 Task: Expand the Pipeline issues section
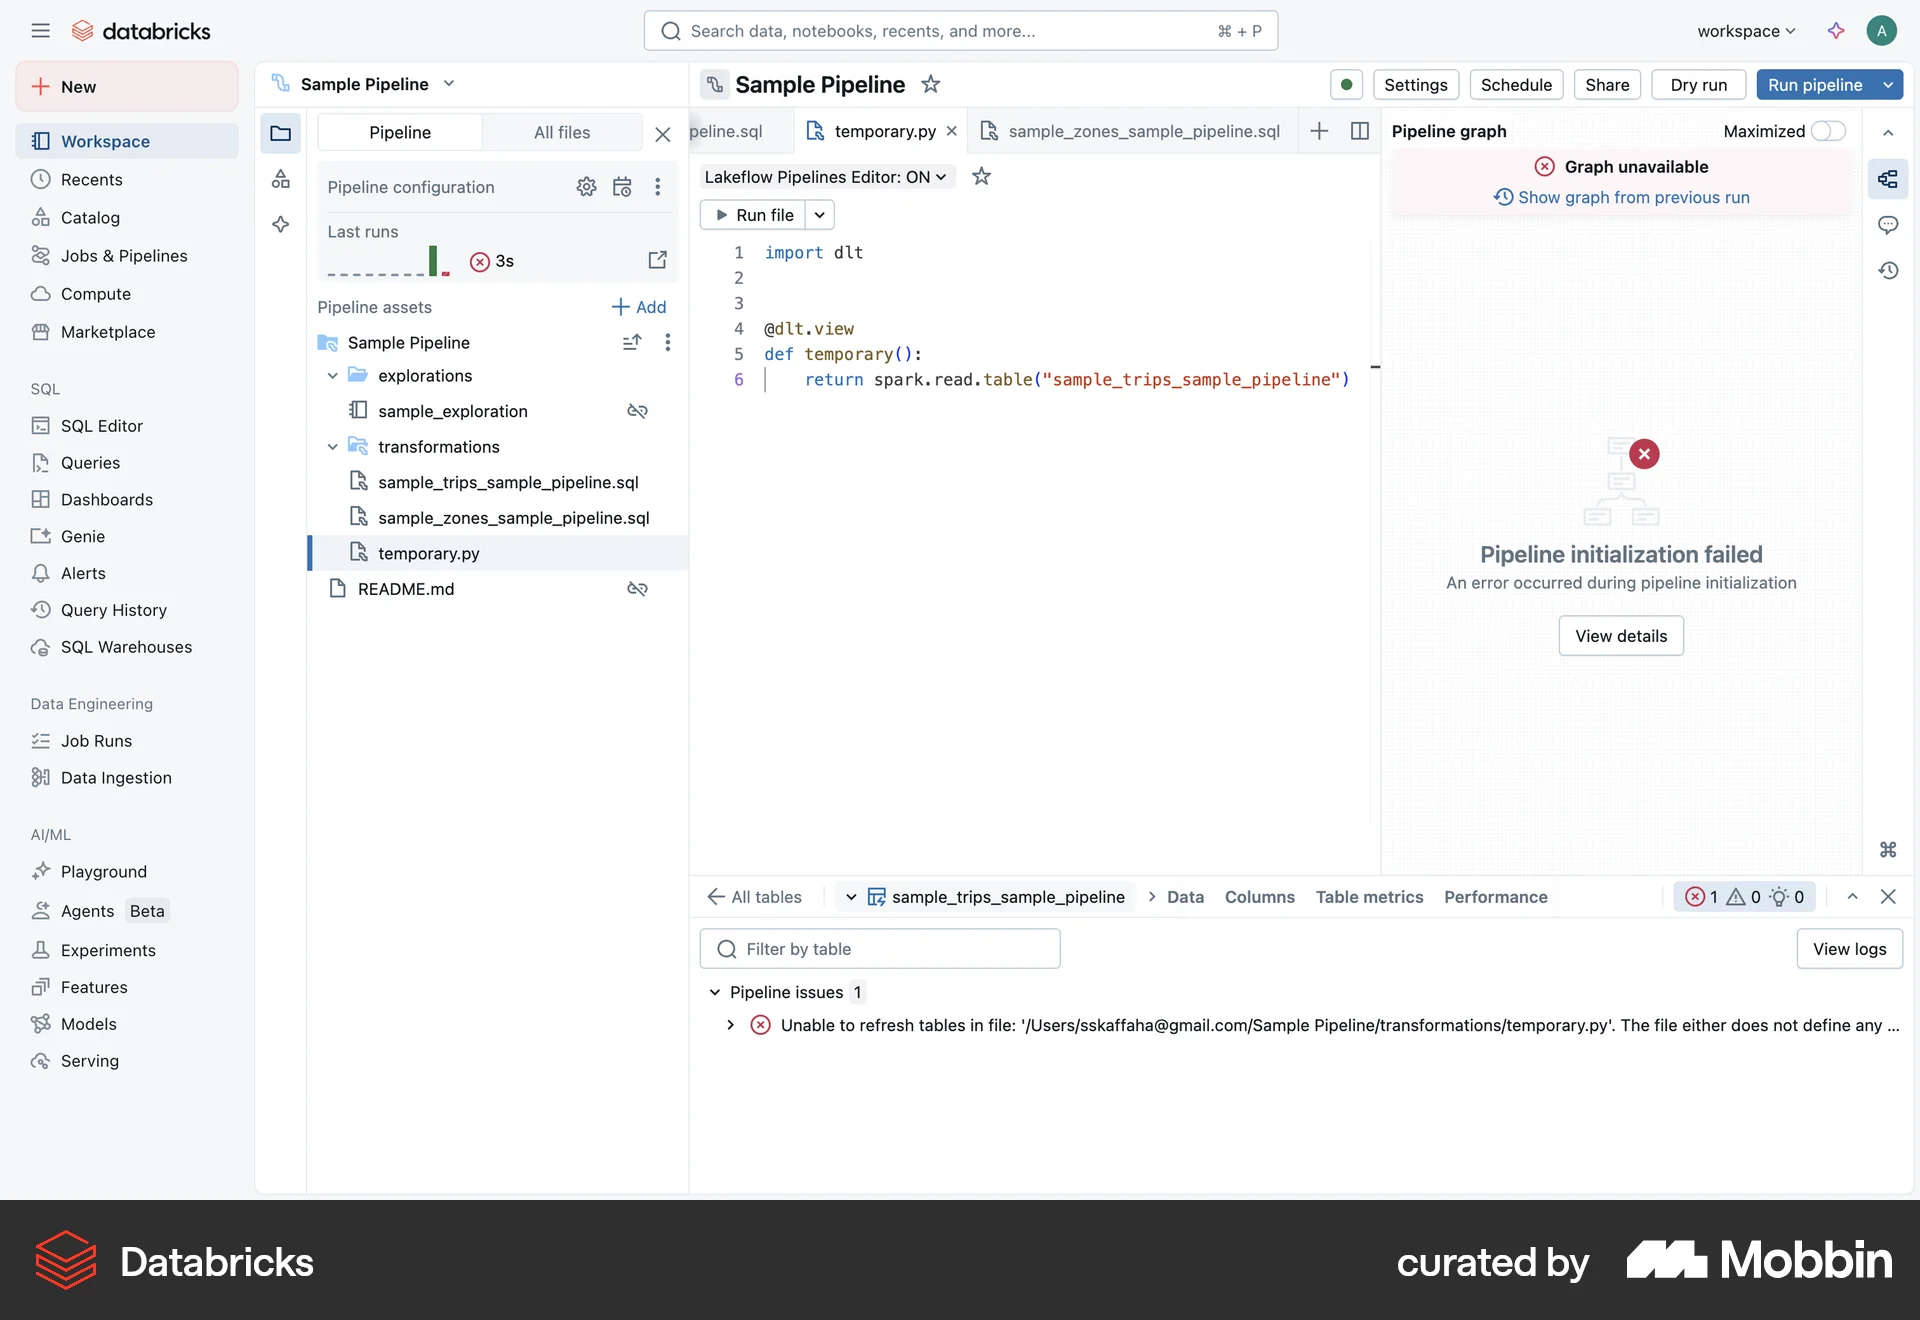coord(714,992)
